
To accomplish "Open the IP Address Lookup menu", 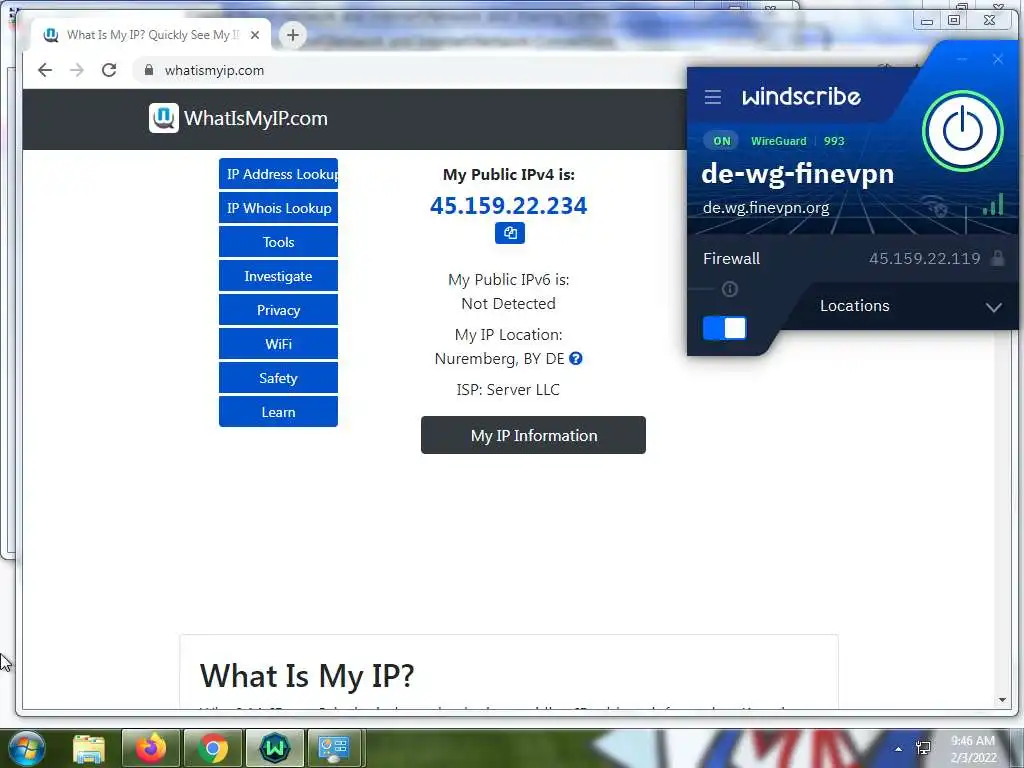I will click(x=278, y=174).
